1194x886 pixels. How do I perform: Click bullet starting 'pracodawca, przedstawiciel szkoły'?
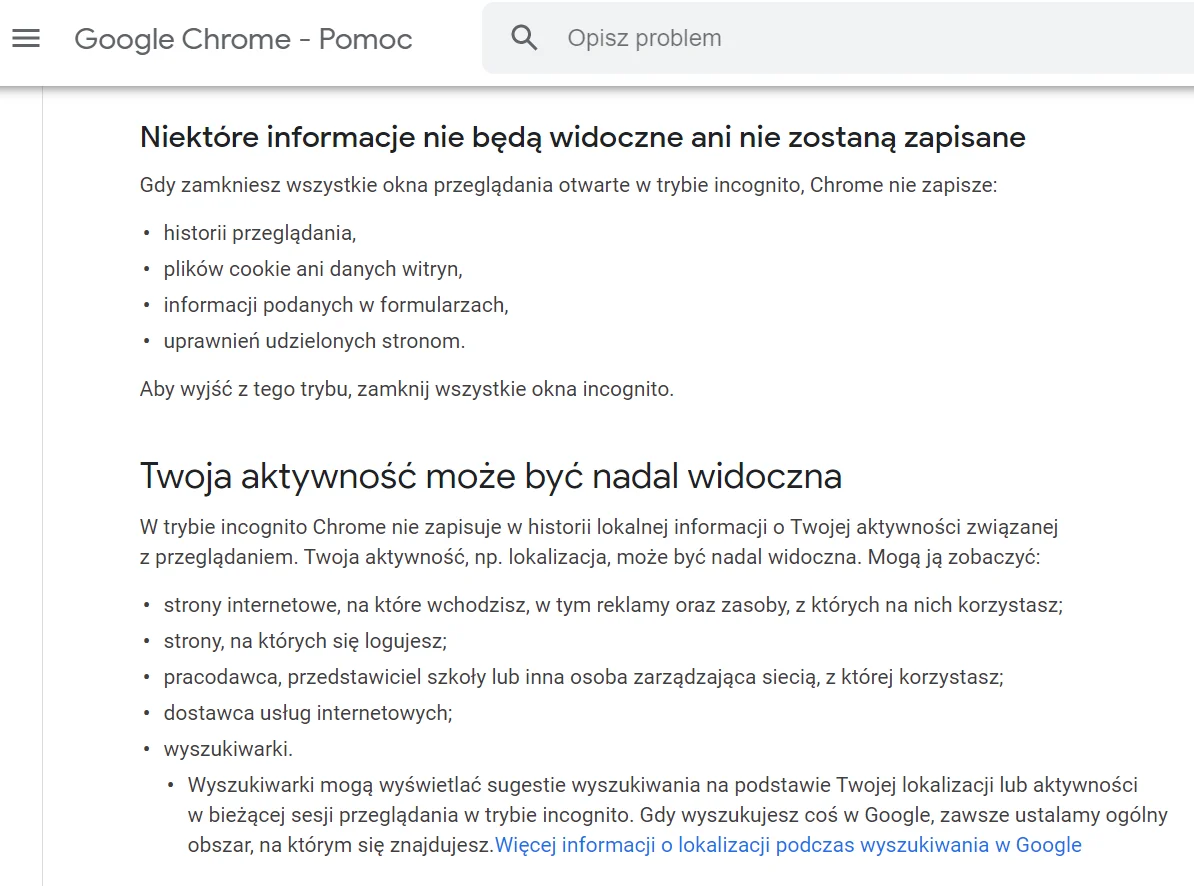click(583, 677)
